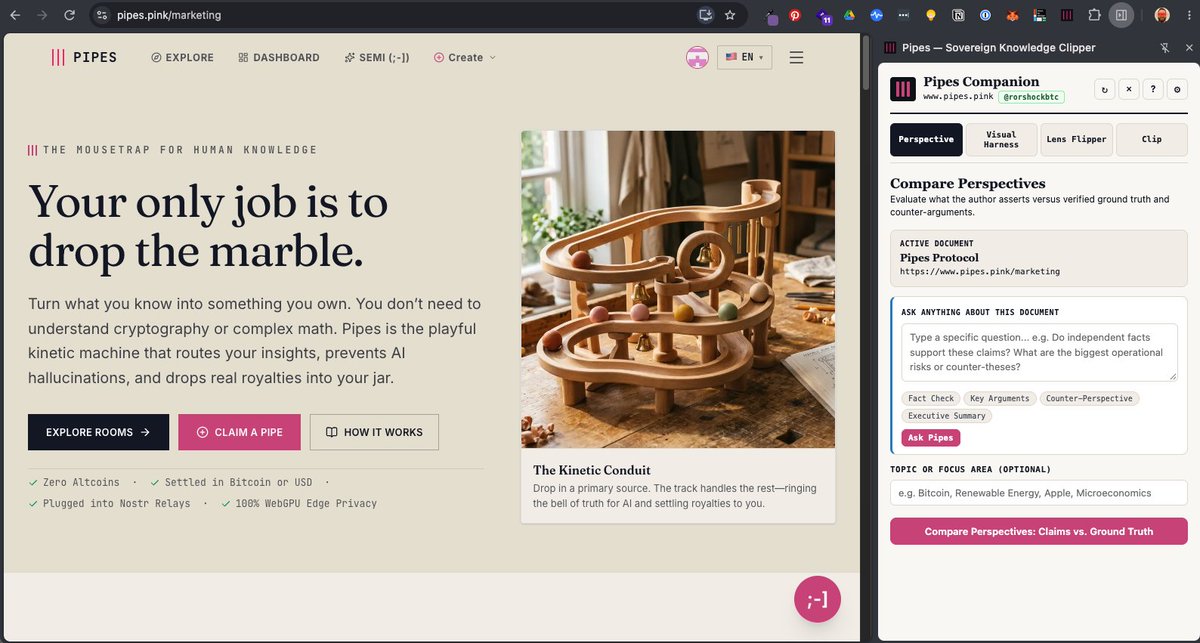1200x643 pixels.
Task: Click the X button in Pipes Companion header
Action: [1129, 89]
